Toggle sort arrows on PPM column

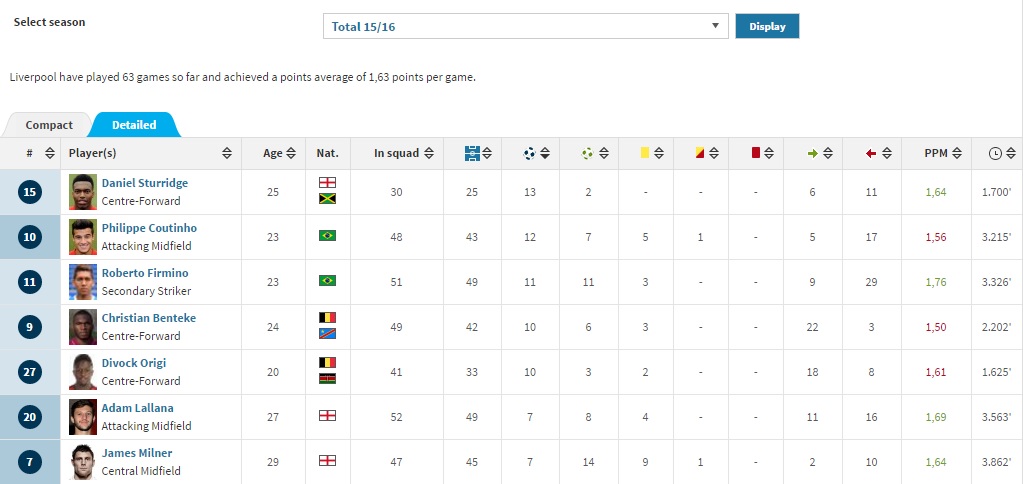tap(956, 154)
